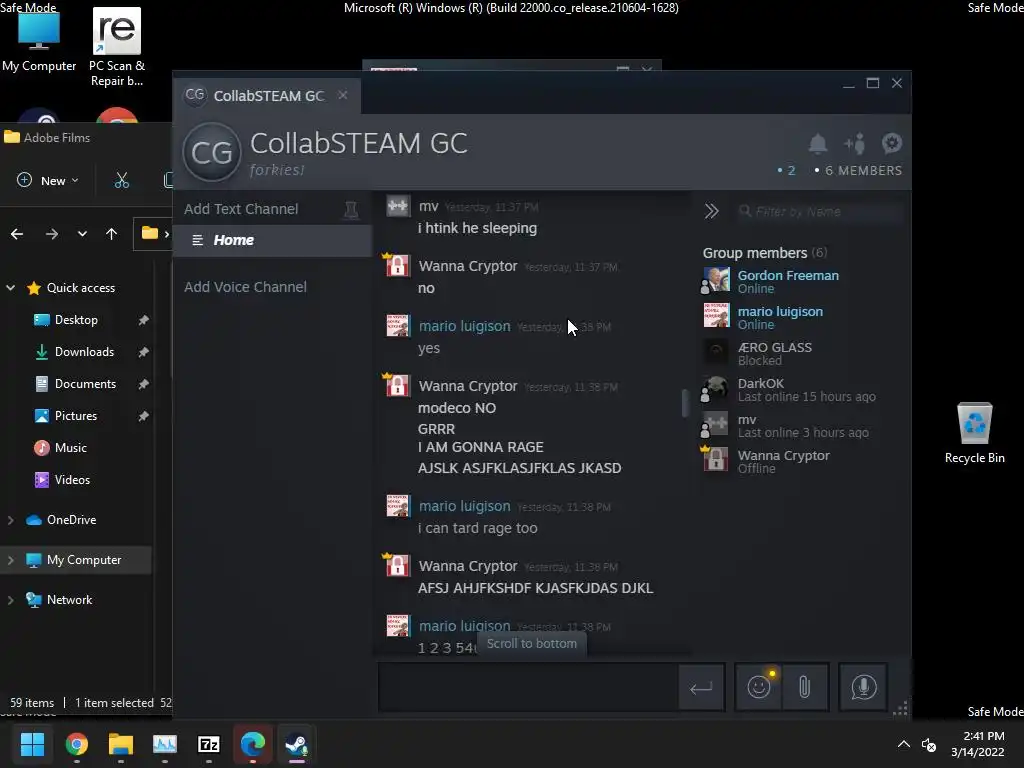This screenshot has height=768, width=1024.
Task: Click Gordon Freeman's avatar thumbnail
Action: click(x=716, y=280)
